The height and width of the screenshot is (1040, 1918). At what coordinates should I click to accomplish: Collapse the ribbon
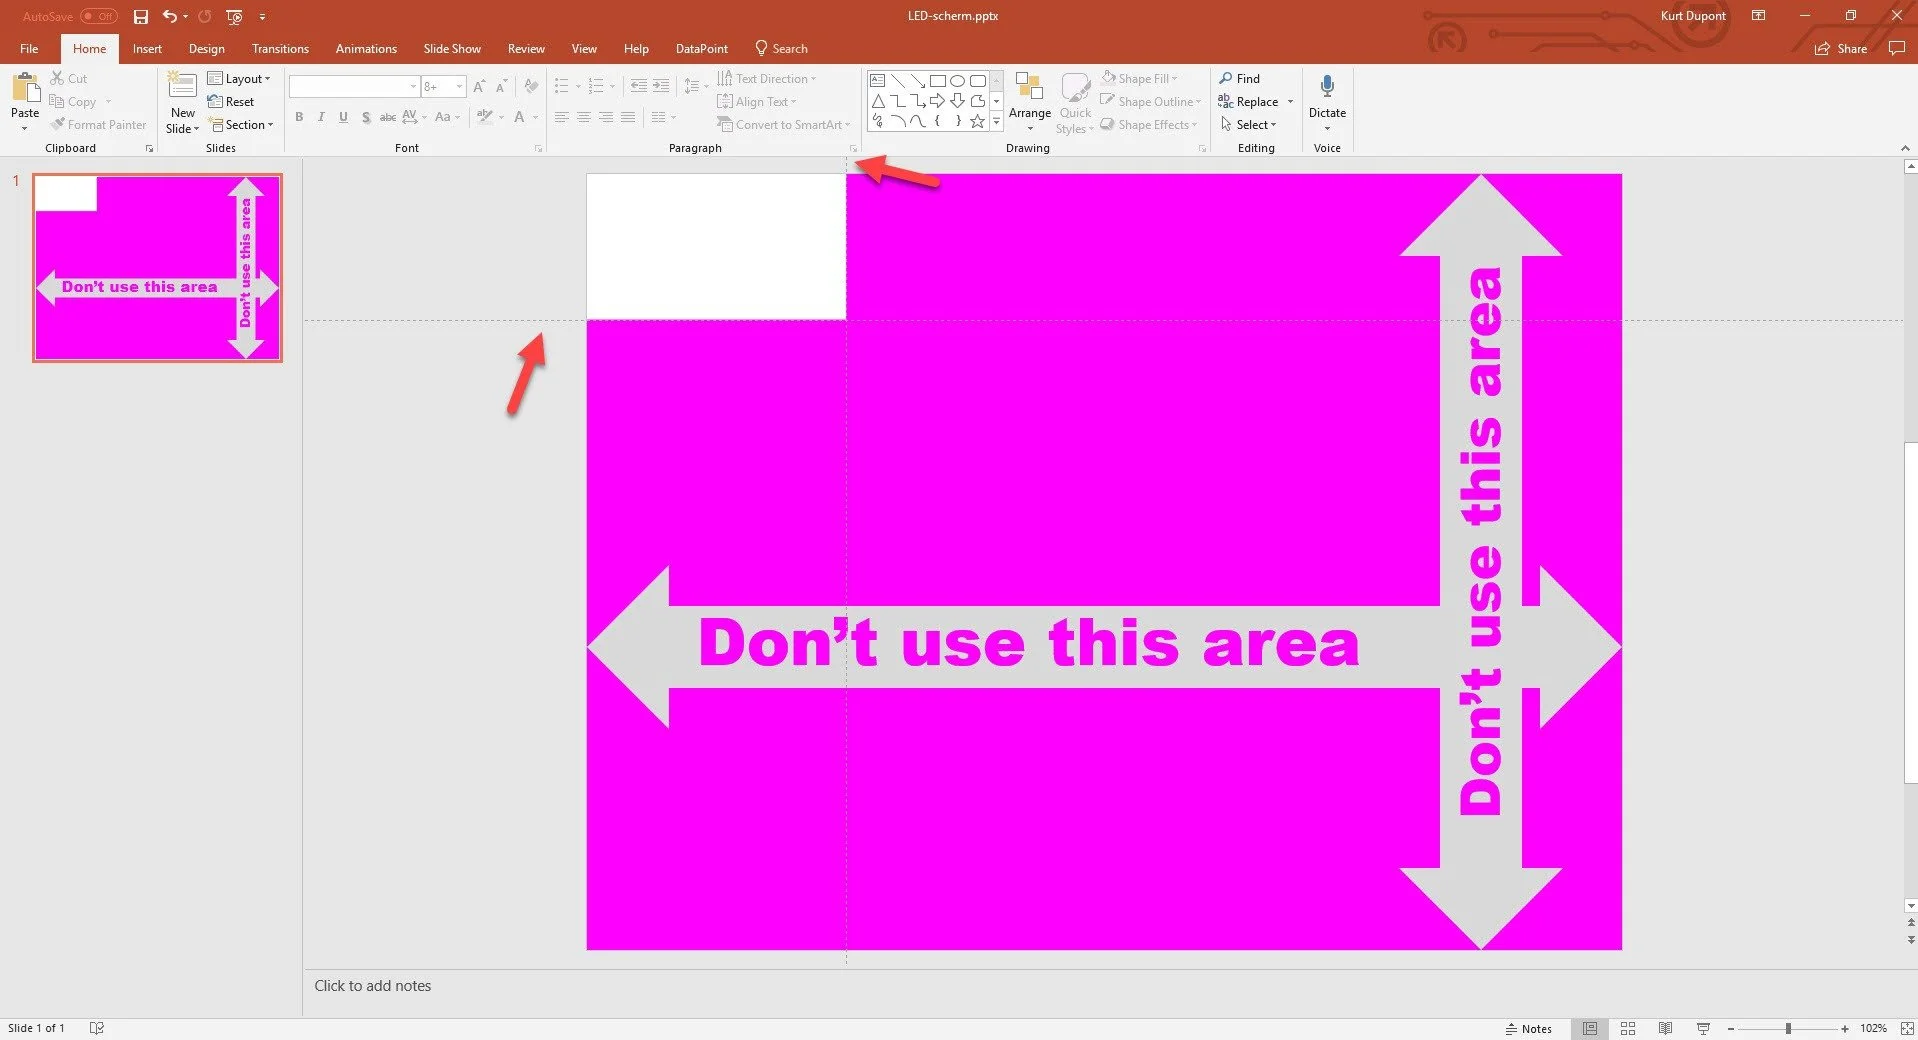pyautogui.click(x=1905, y=148)
